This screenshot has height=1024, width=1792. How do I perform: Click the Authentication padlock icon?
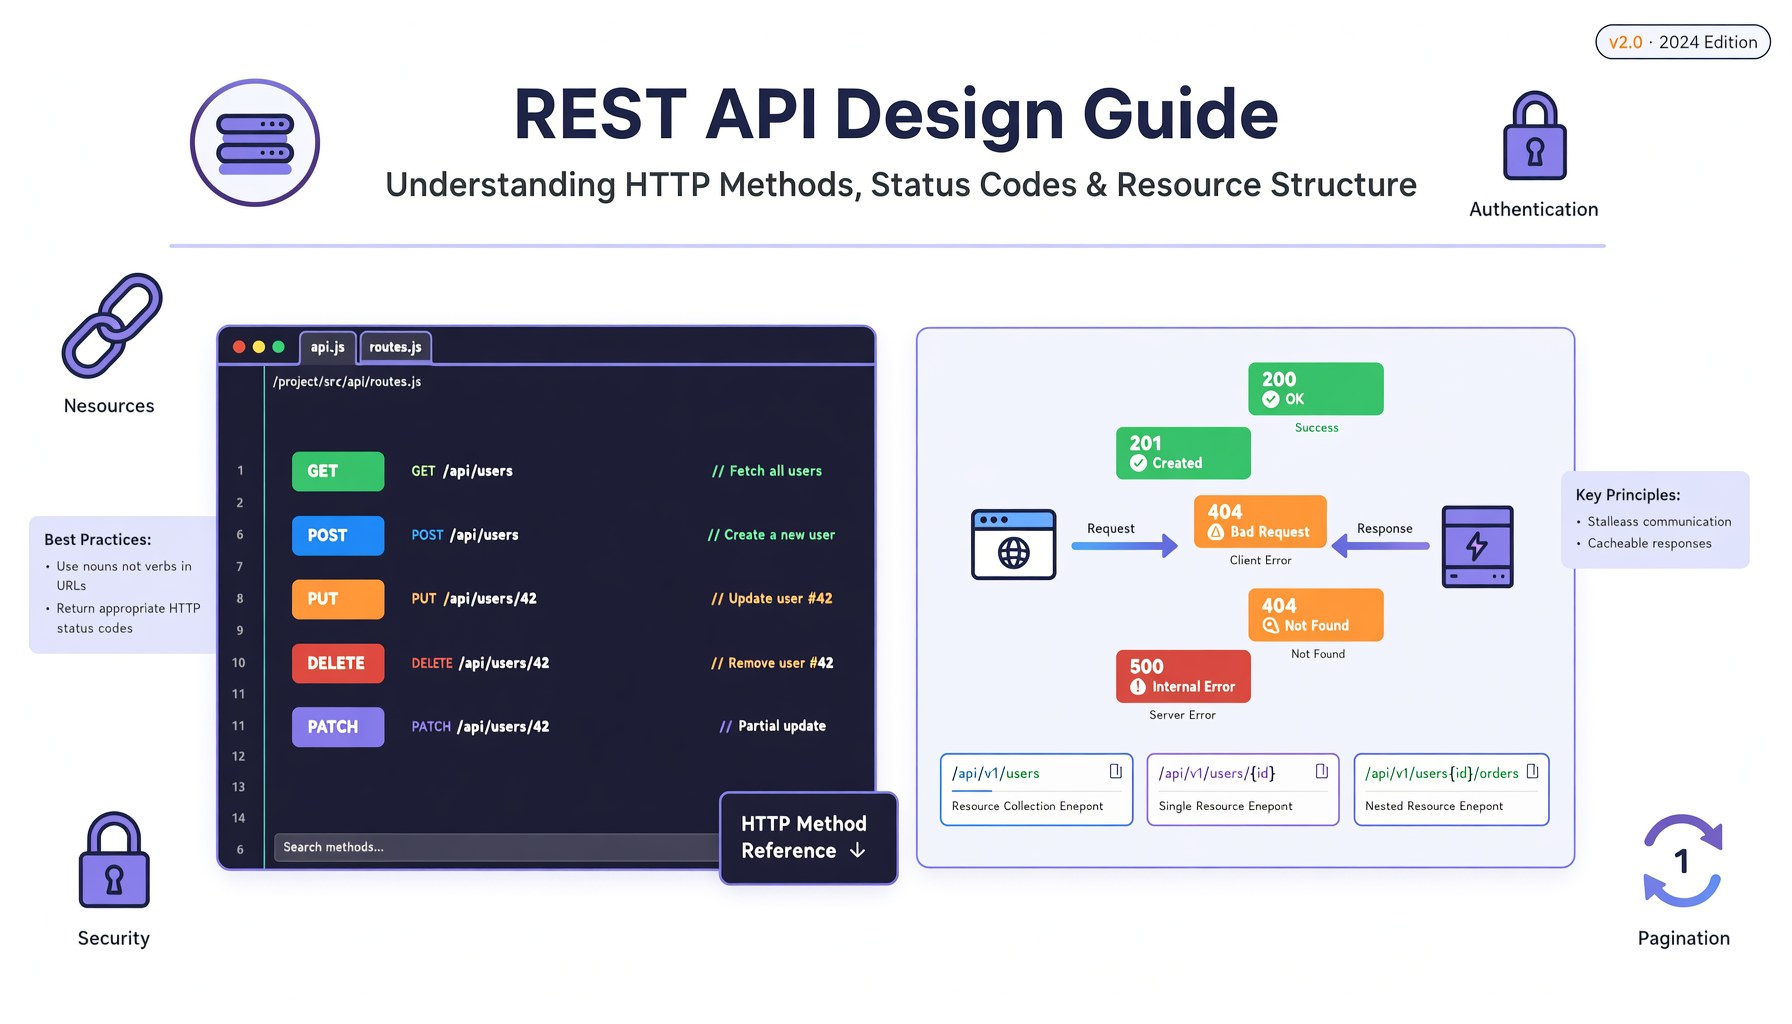coord(1534,136)
